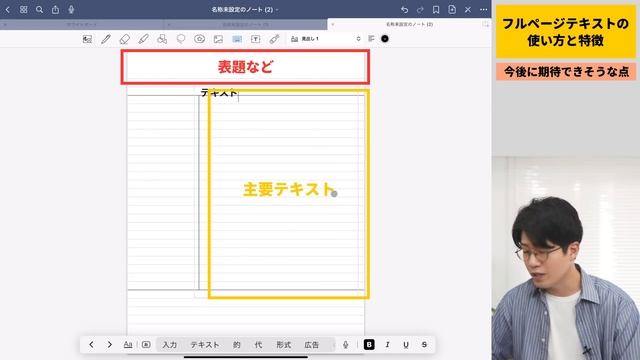Bookmark the current page
Image resolution: width=640 pixels, height=360 pixels.
(436, 9)
